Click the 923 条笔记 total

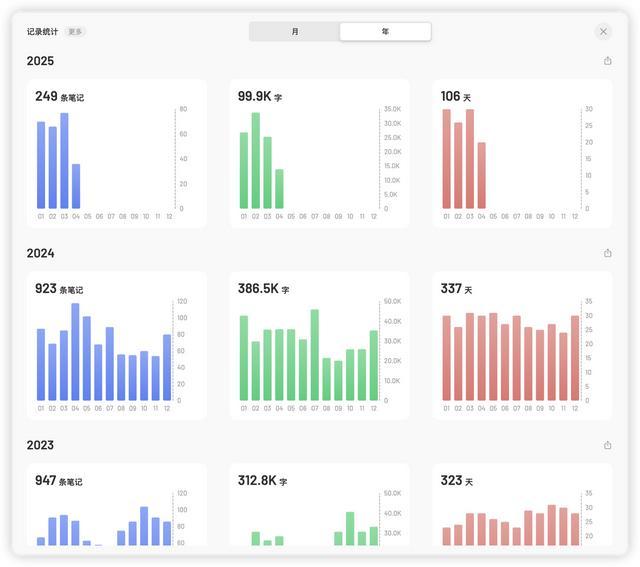coord(59,289)
